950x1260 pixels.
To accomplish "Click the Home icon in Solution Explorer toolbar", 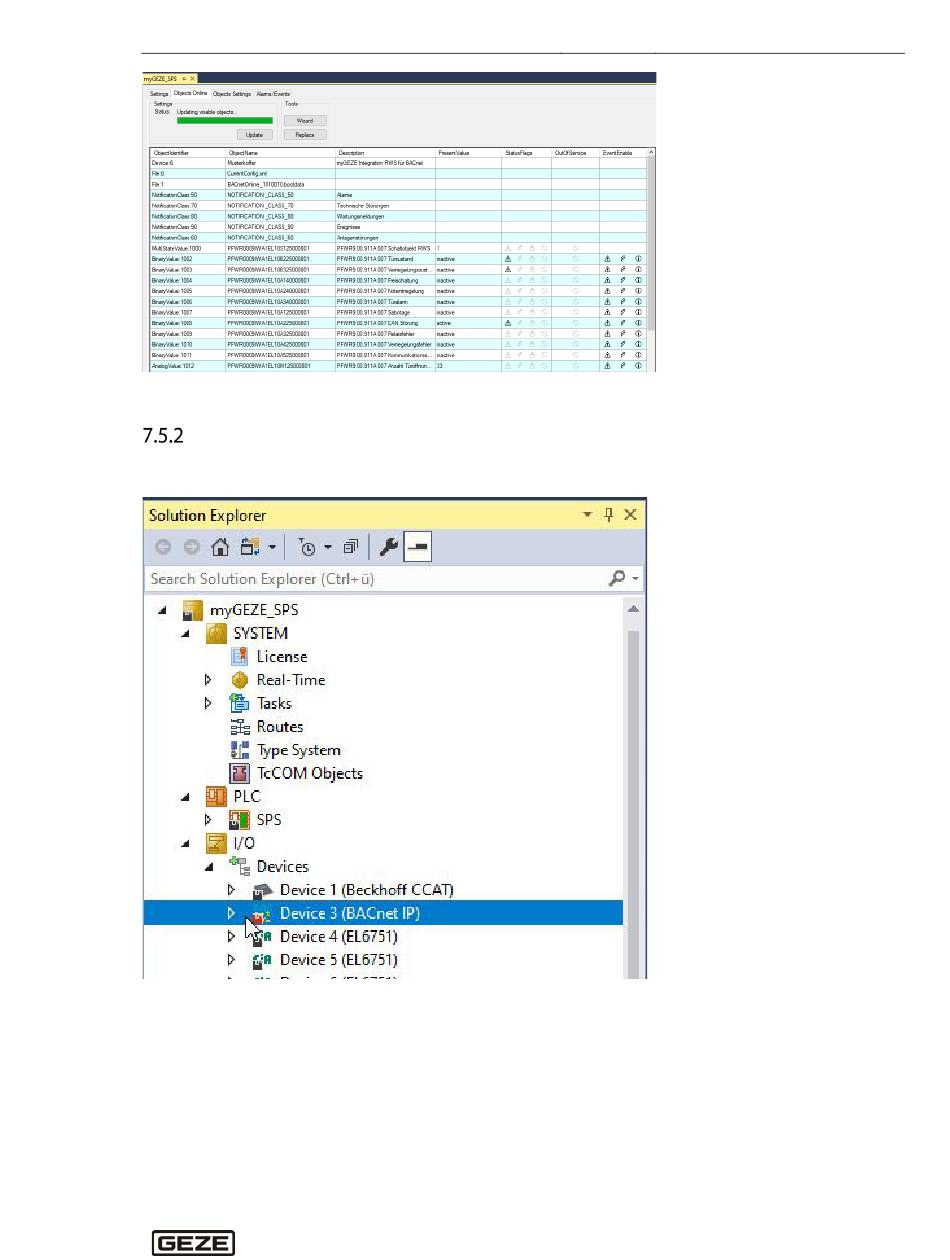I will click(x=220, y=547).
